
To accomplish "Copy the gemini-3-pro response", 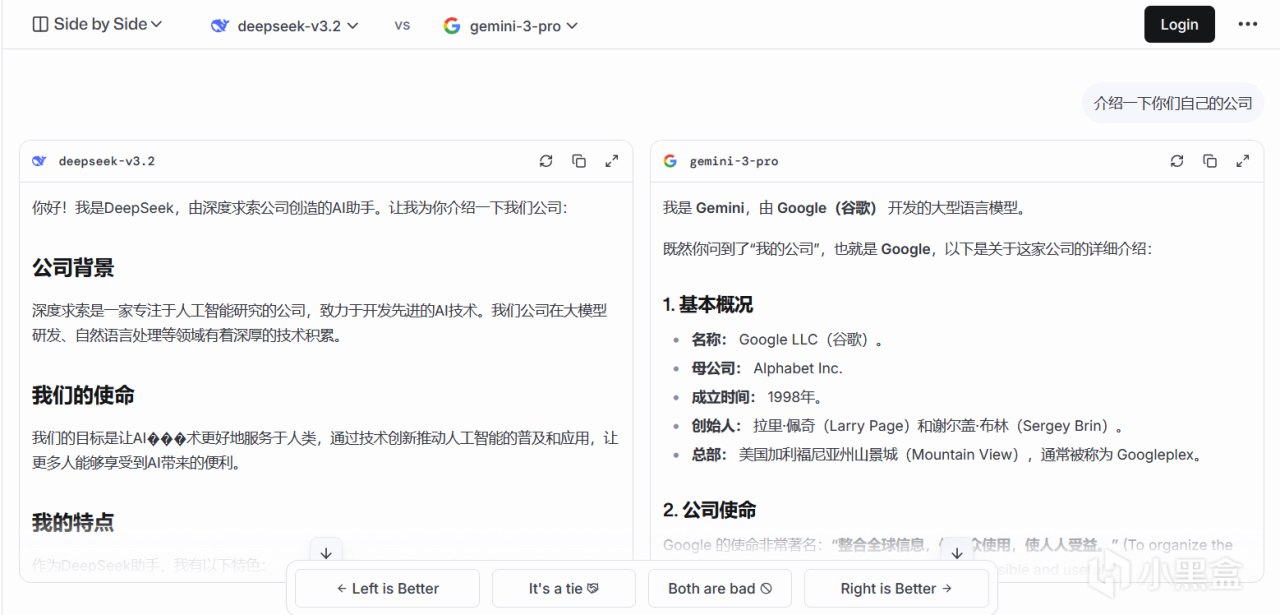I will (1210, 161).
